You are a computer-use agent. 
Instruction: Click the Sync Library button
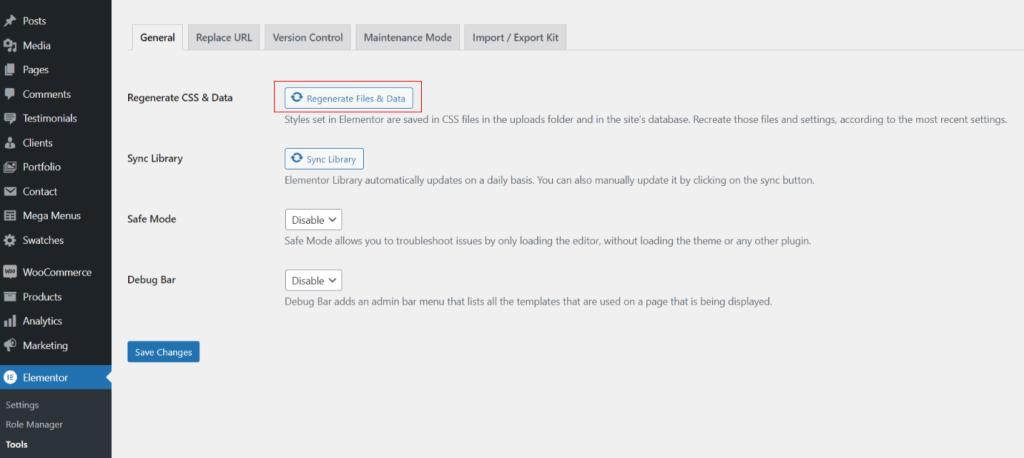coord(324,159)
